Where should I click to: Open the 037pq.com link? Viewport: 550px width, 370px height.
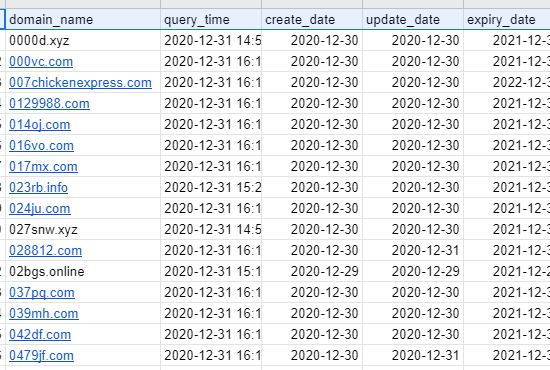coord(42,293)
